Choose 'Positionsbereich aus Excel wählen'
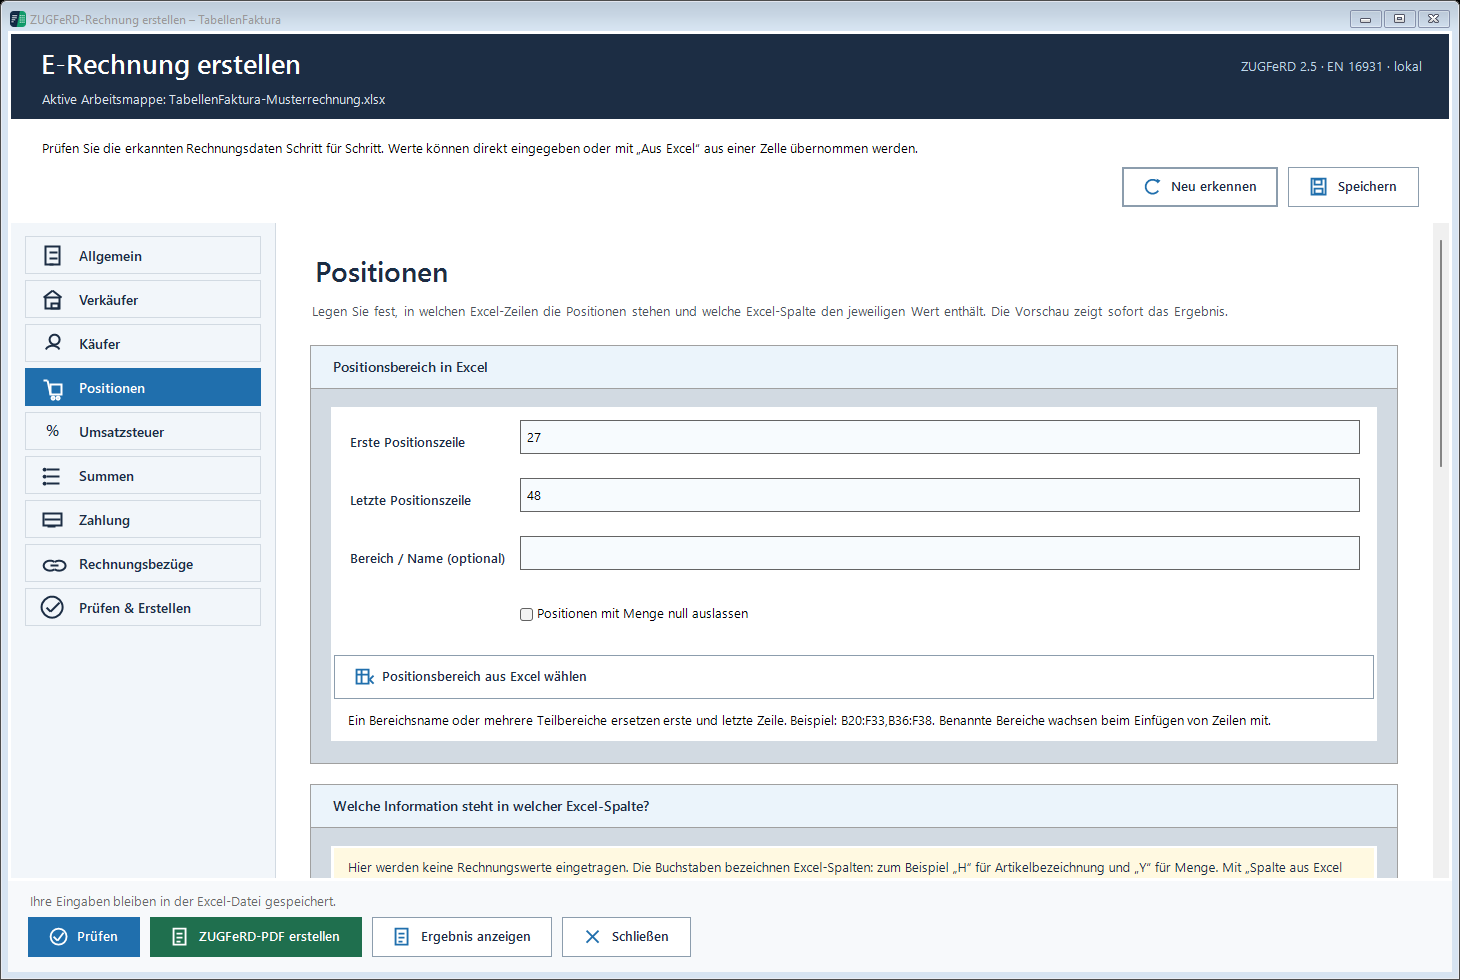1460x980 pixels. coord(854,677)
